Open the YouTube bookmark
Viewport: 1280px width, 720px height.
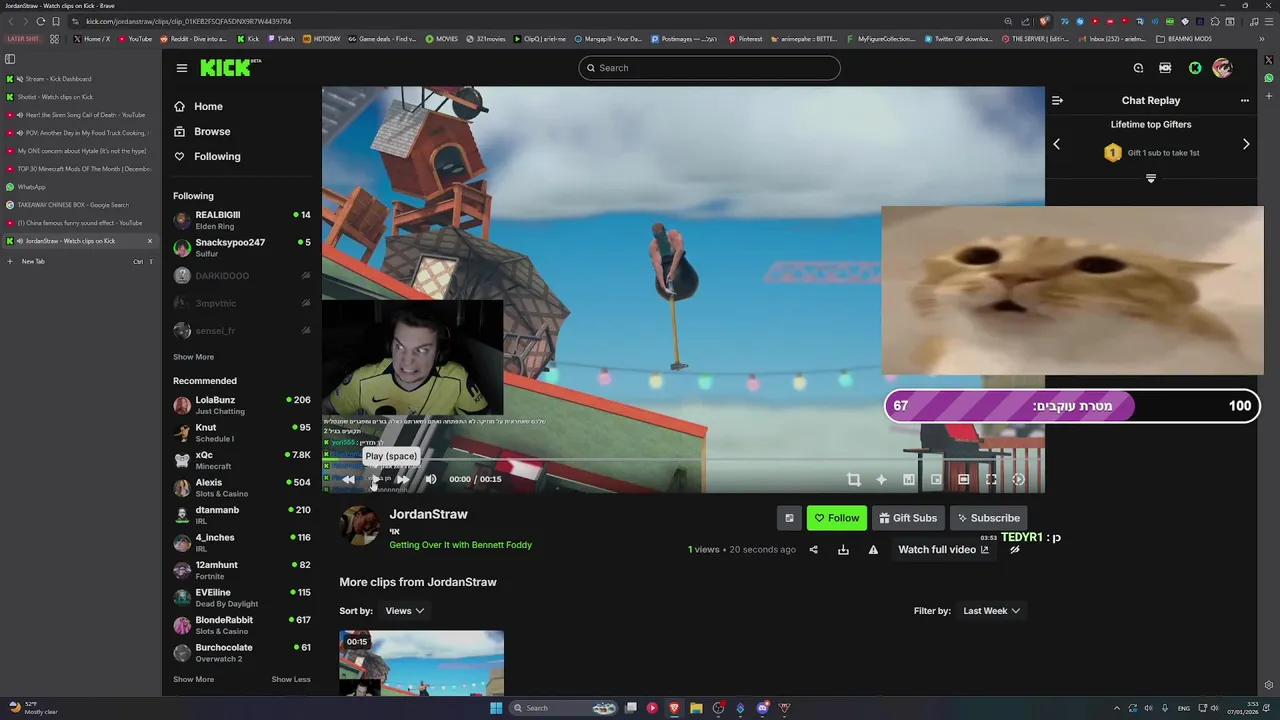tap(135, 39)
